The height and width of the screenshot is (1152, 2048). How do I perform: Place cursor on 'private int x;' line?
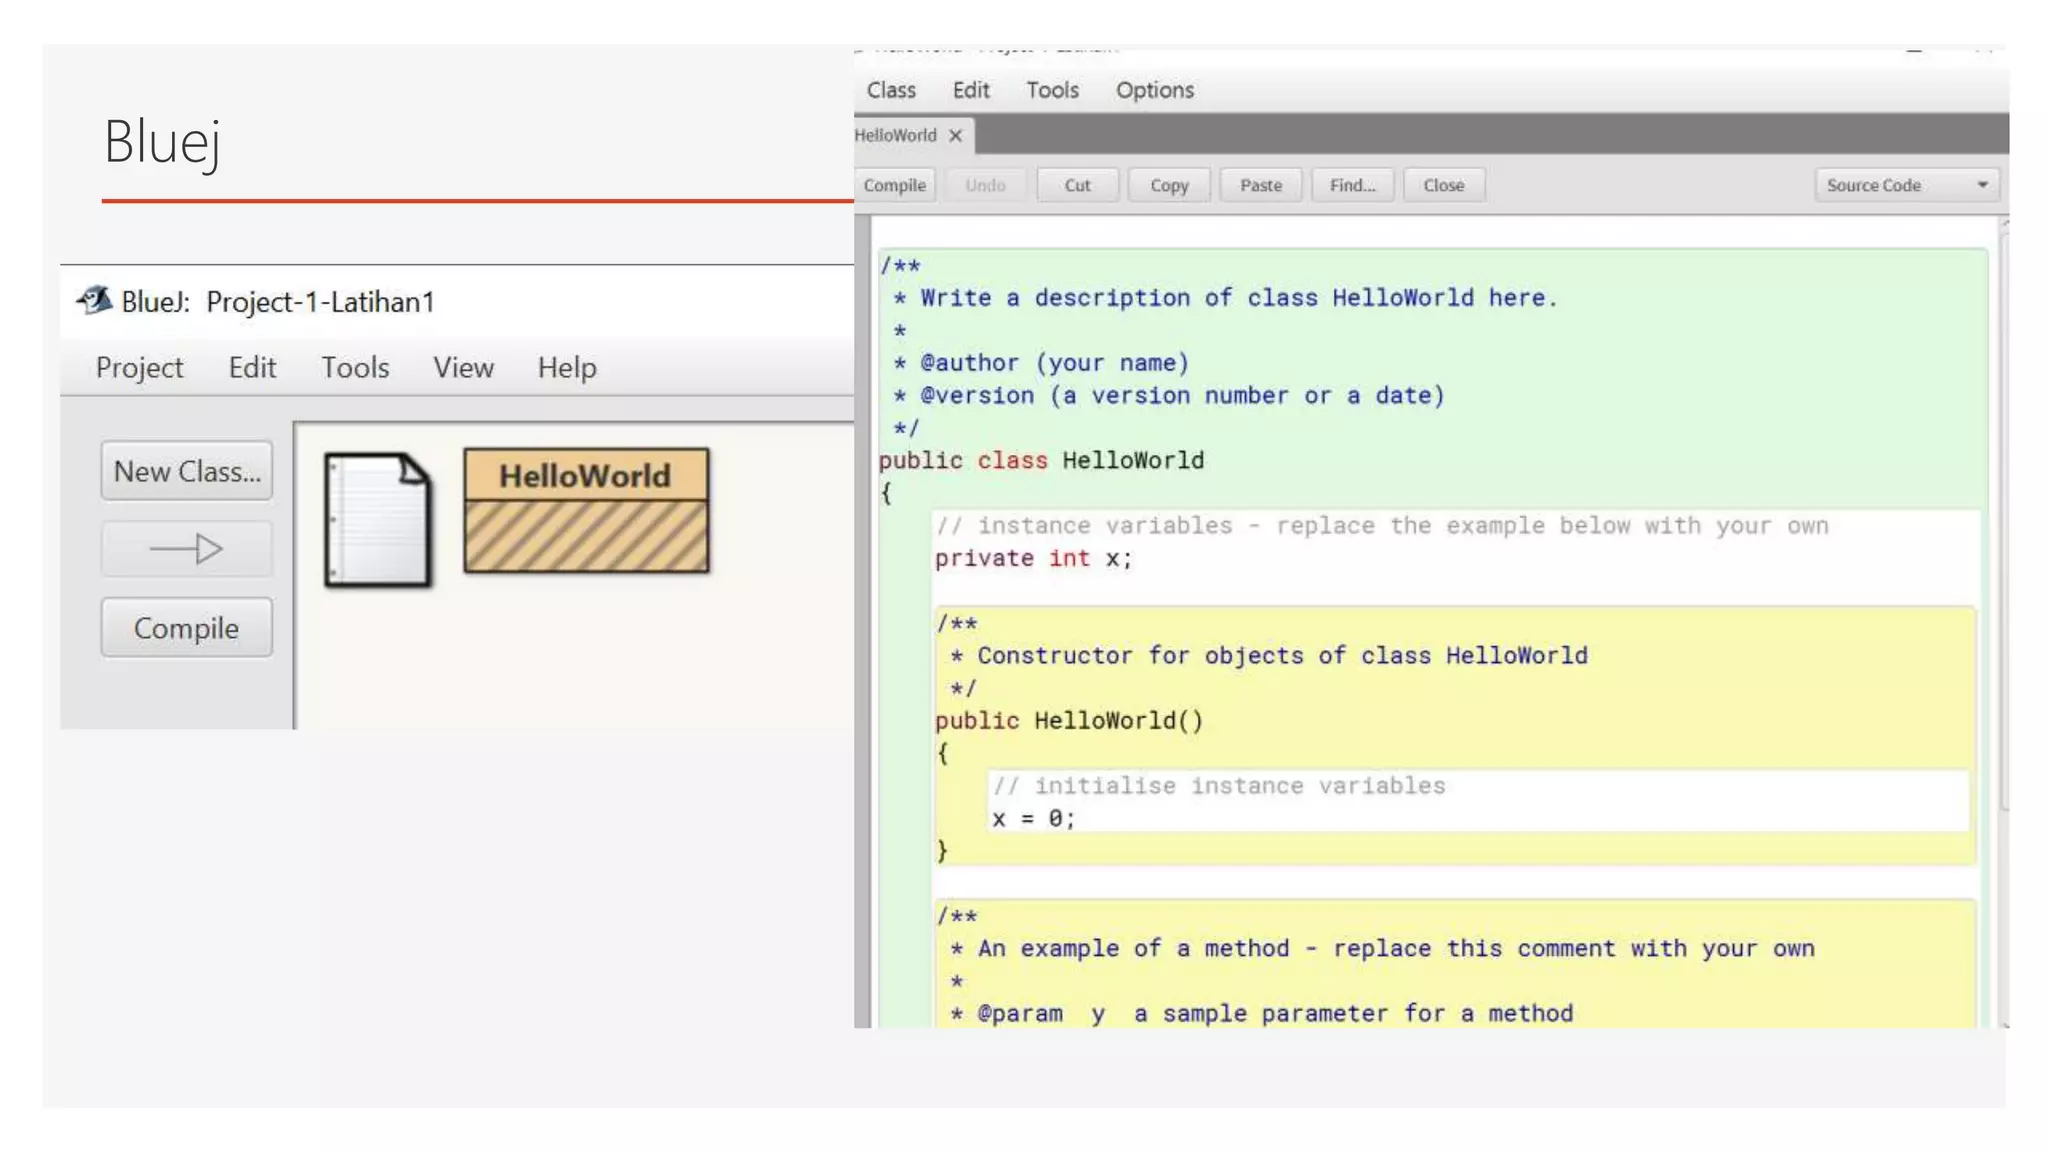point(1033,559)
